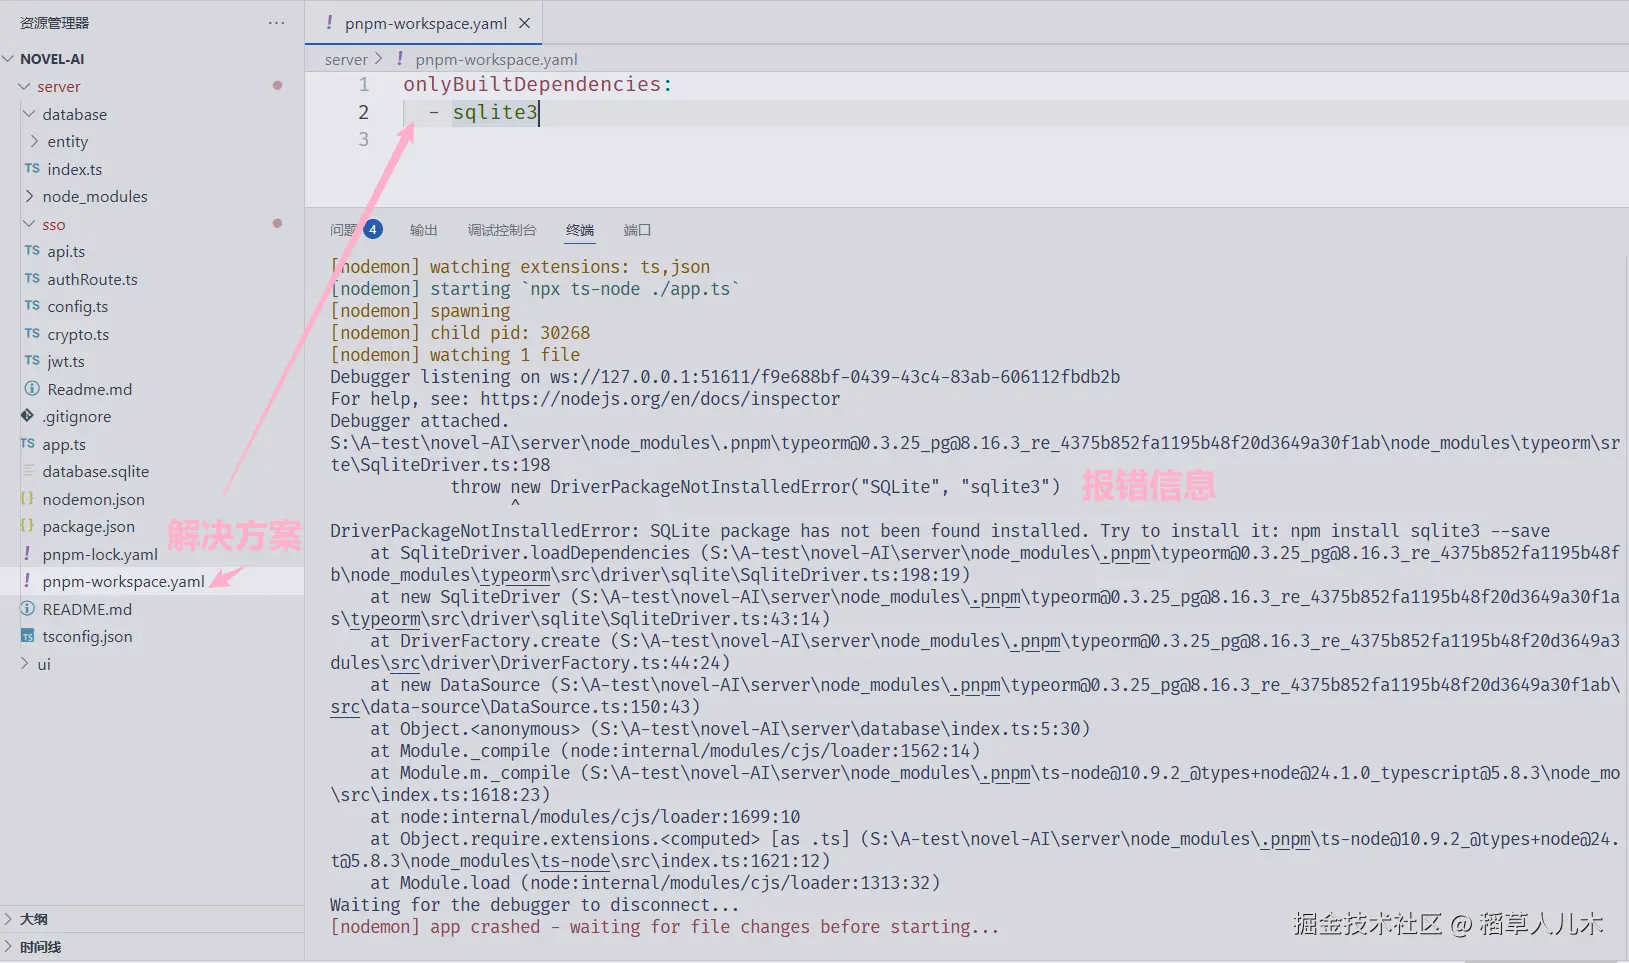Open the Explorer panel more actions menu
The height and width of the screenshot is (963, 1629).
pos(276,23)
